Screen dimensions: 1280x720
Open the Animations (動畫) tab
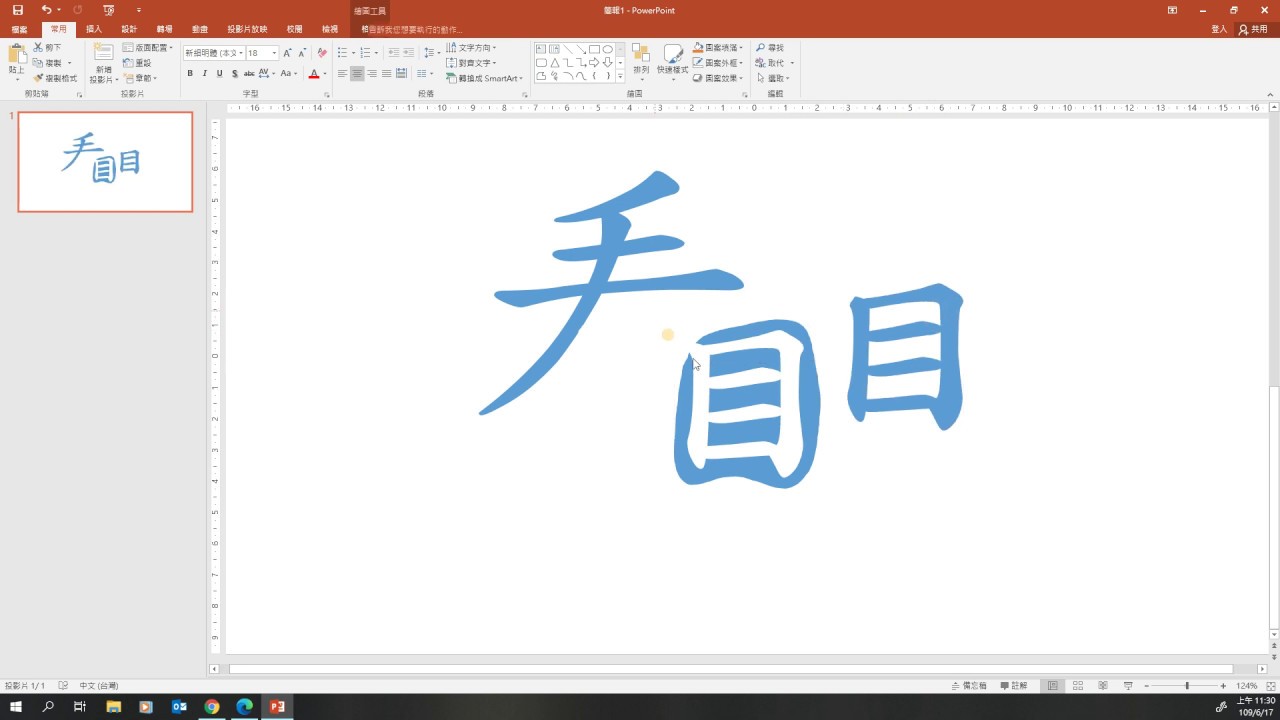[200, 29]
